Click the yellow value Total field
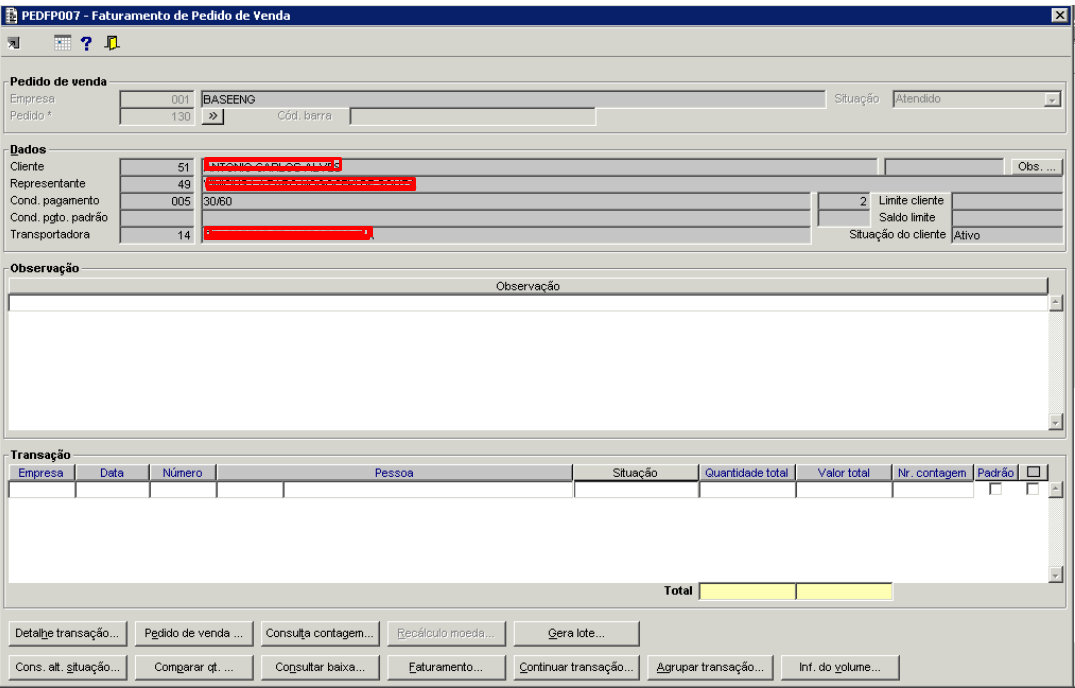This screenshot has height=688, width=1075. (844, 591)
